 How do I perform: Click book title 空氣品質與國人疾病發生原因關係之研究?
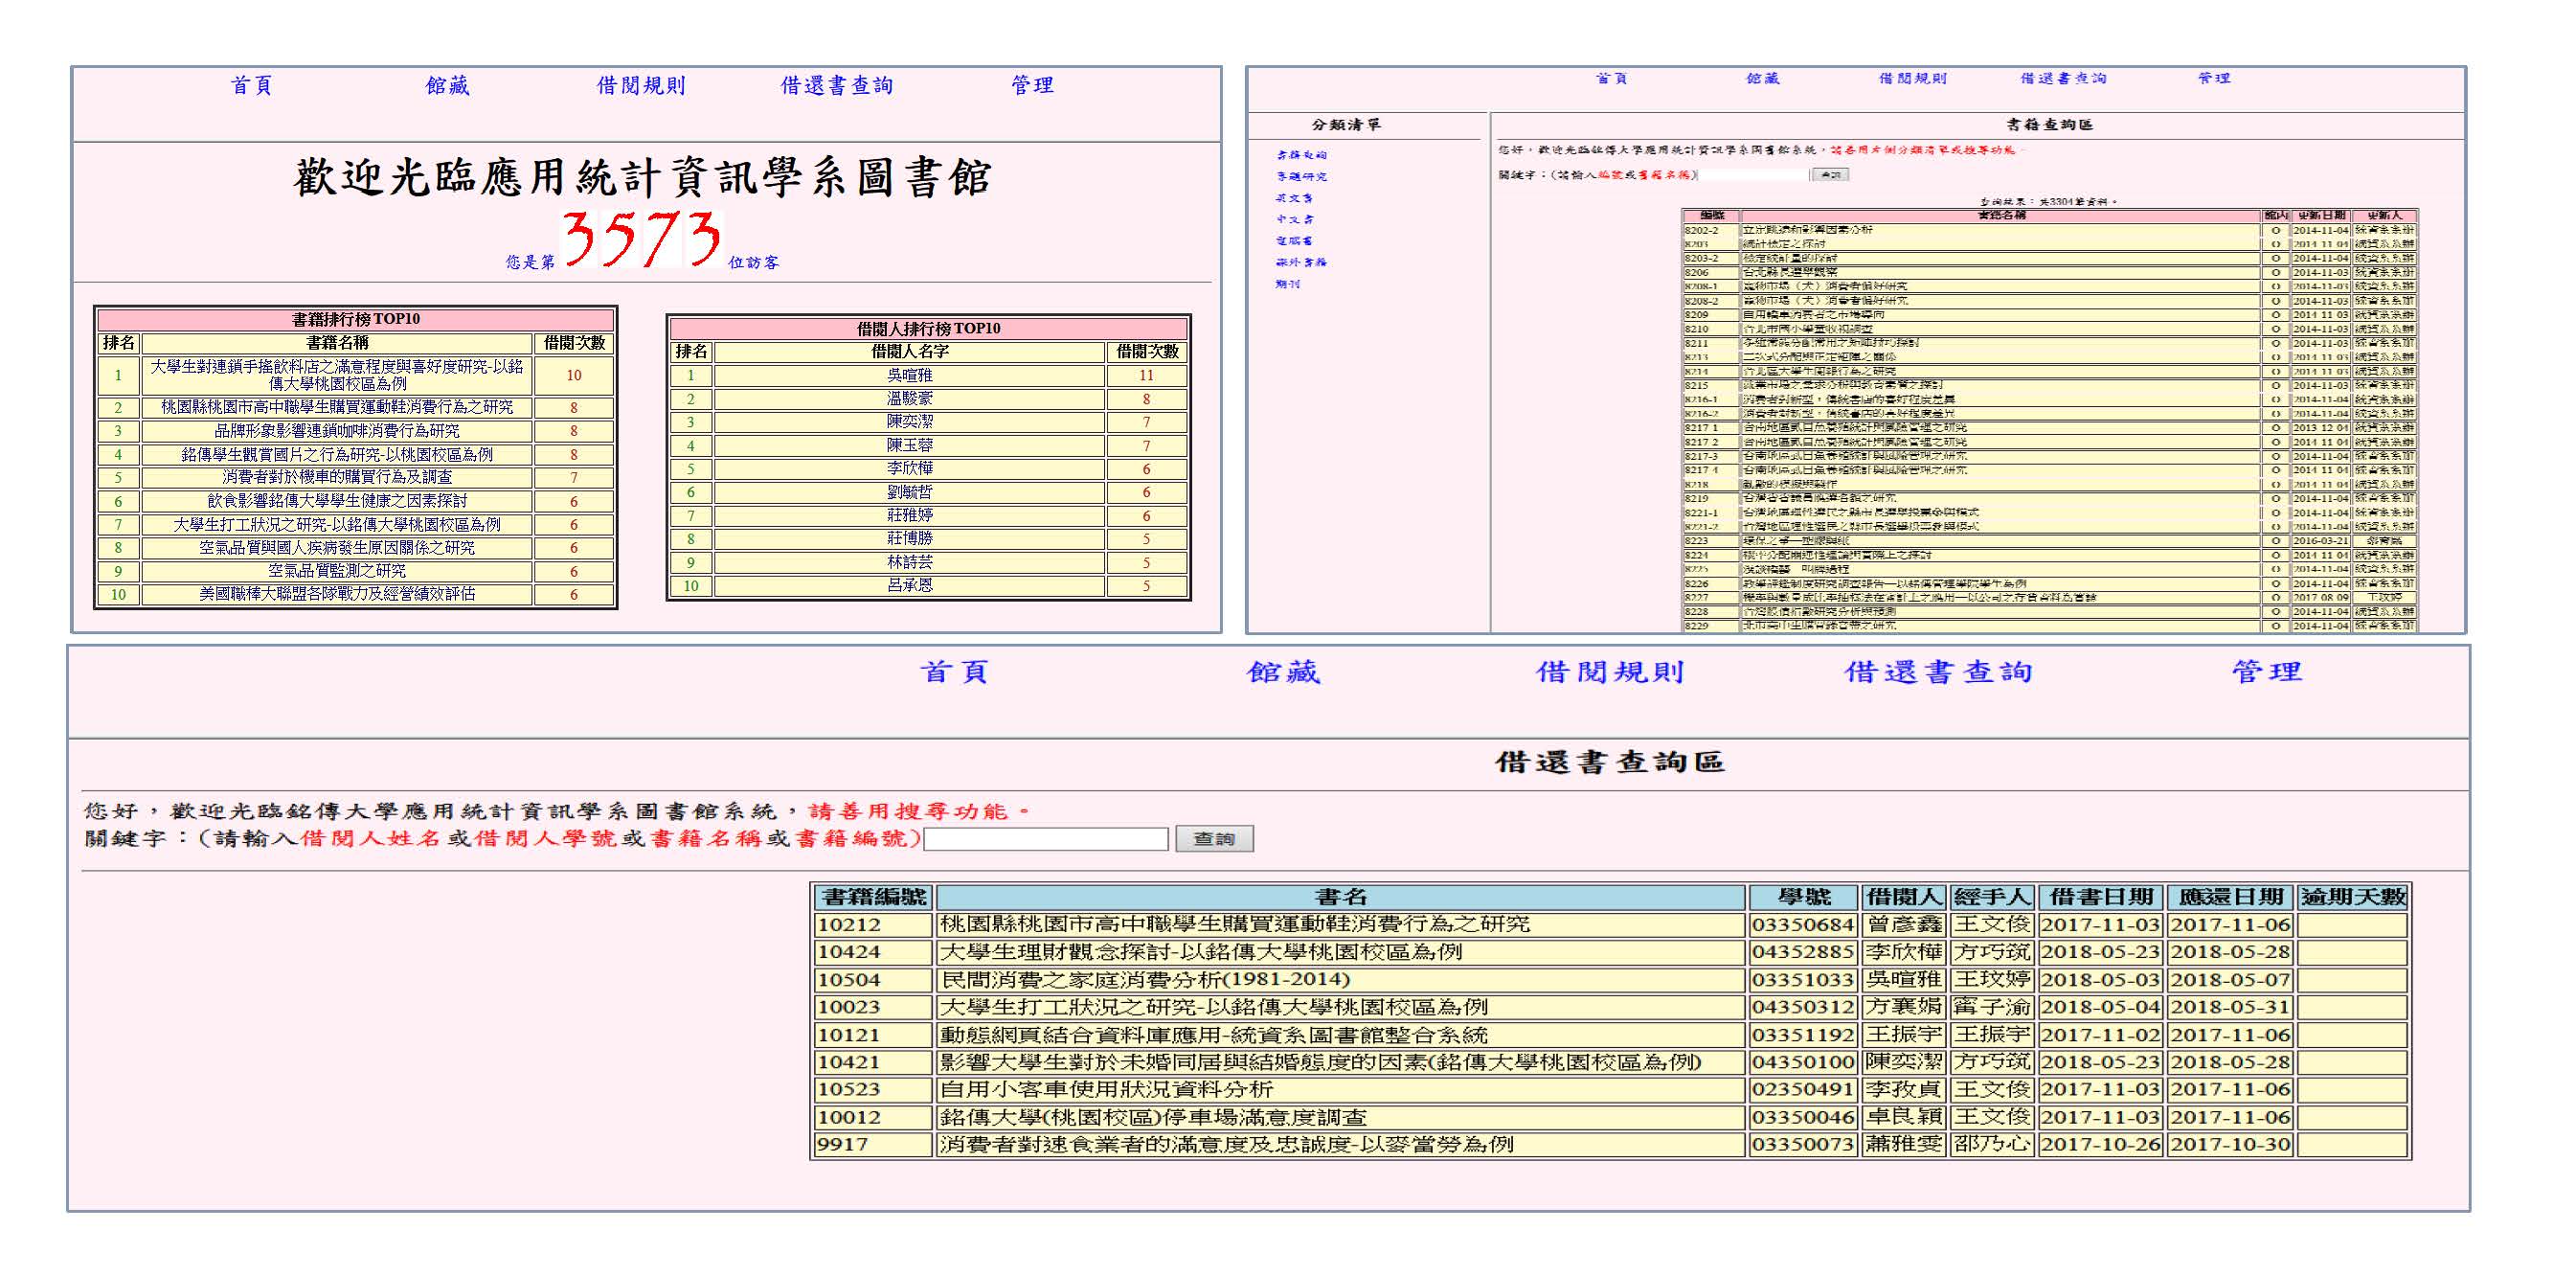point(337,548)
